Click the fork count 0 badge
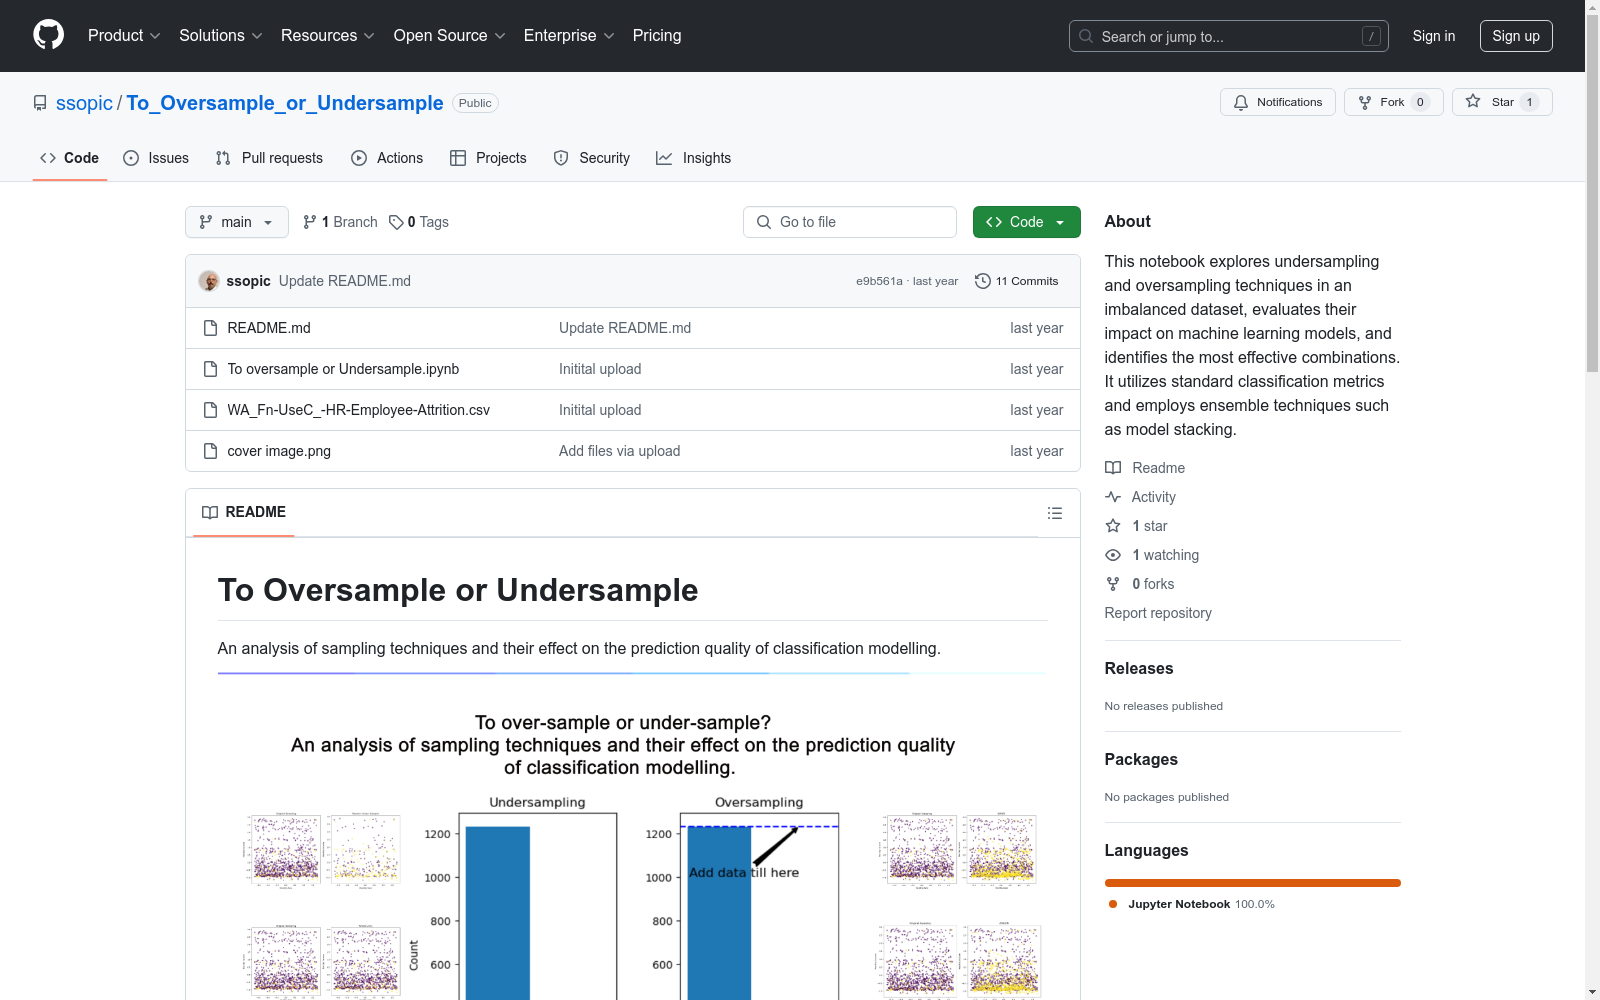Viewport: 1600px width, 1000px height. [x=1420, y=102]
